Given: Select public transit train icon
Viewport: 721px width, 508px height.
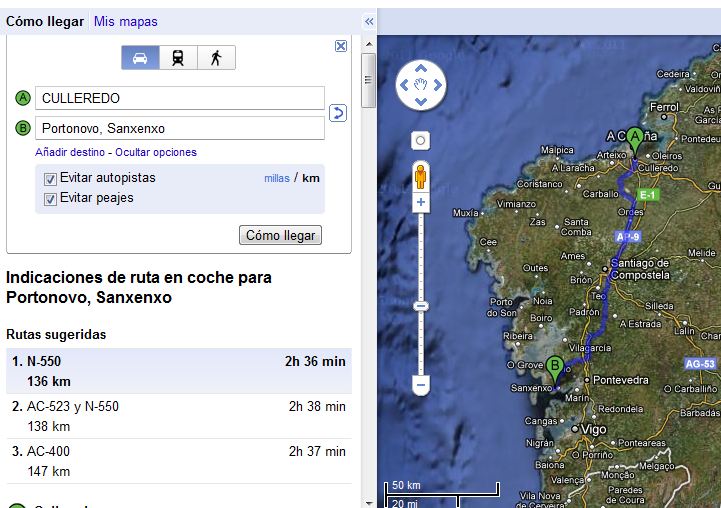Looking at the screenshot, I should pyautogui.click(x=178, y=57).
